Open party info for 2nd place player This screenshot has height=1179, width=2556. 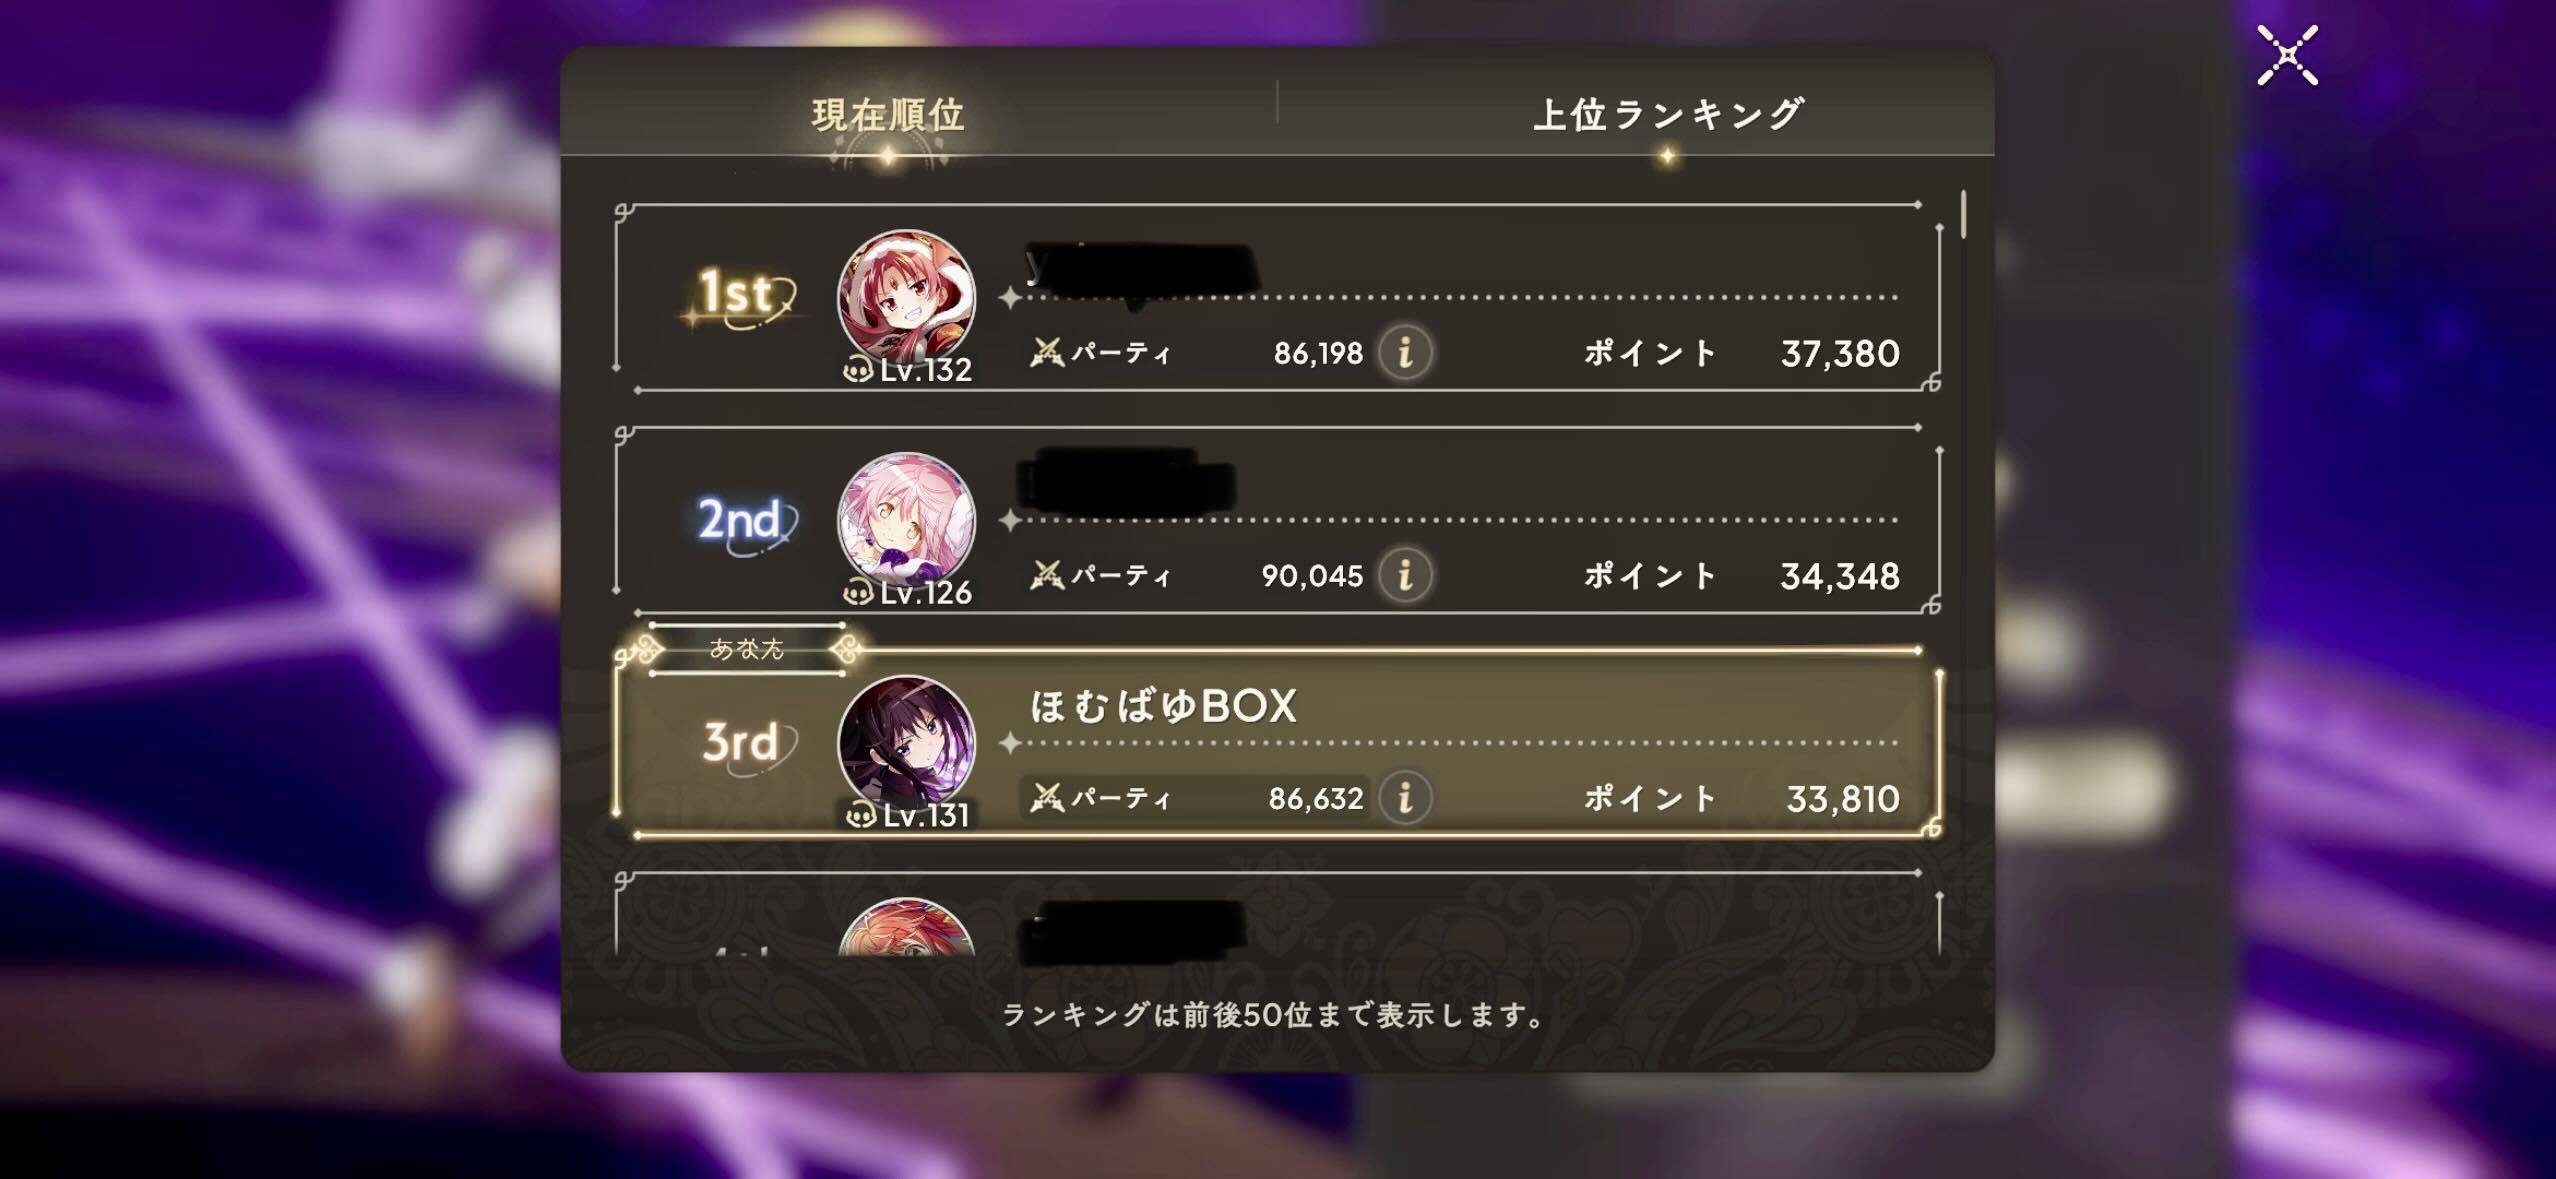click(1405, 575)
